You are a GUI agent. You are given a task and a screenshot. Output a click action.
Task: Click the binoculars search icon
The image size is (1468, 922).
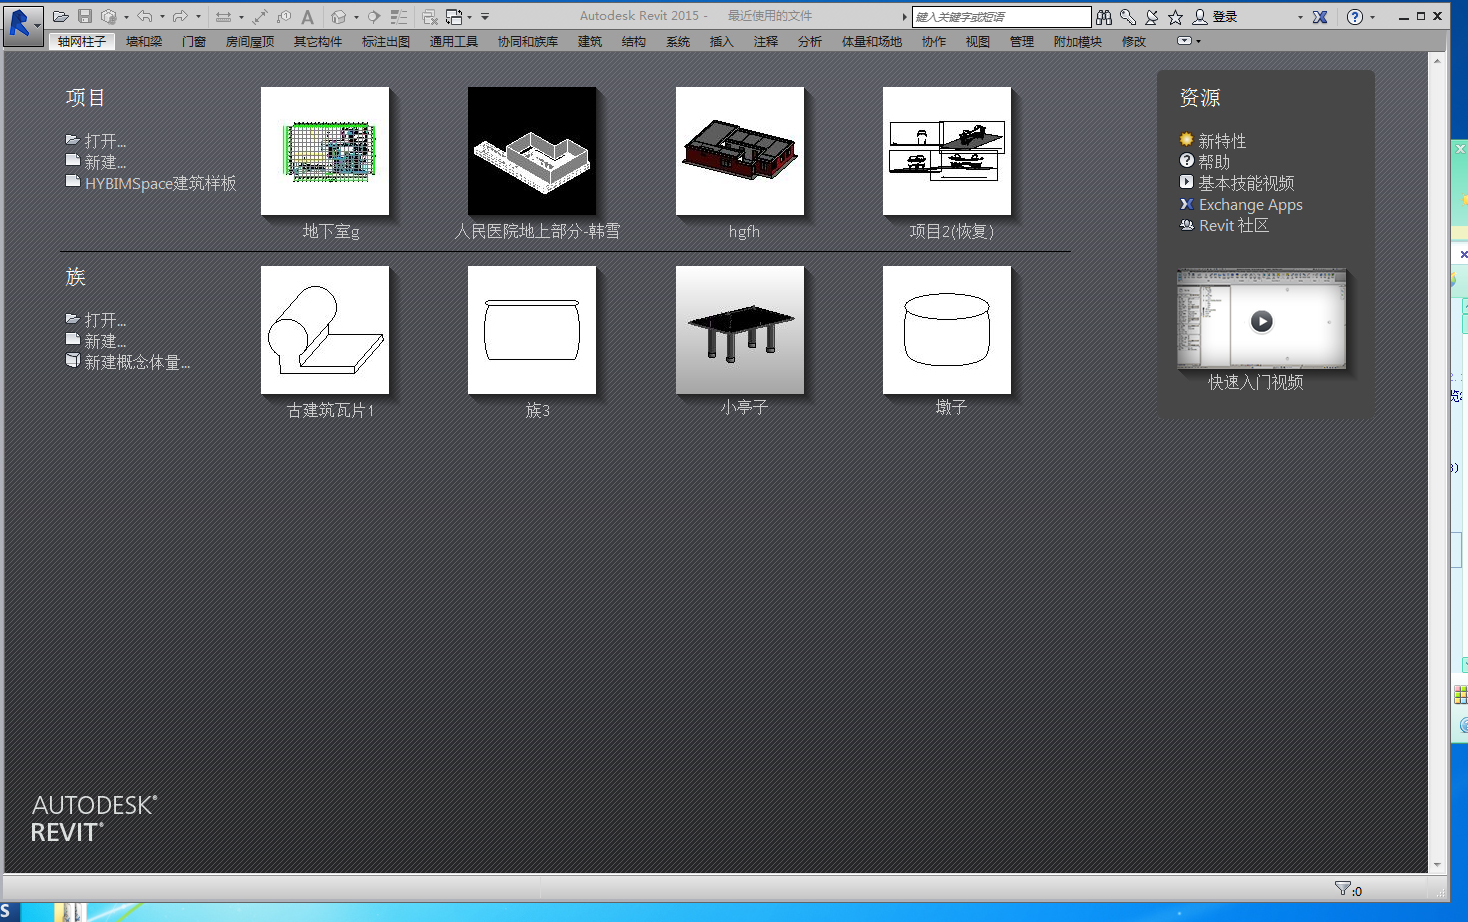1104,17
